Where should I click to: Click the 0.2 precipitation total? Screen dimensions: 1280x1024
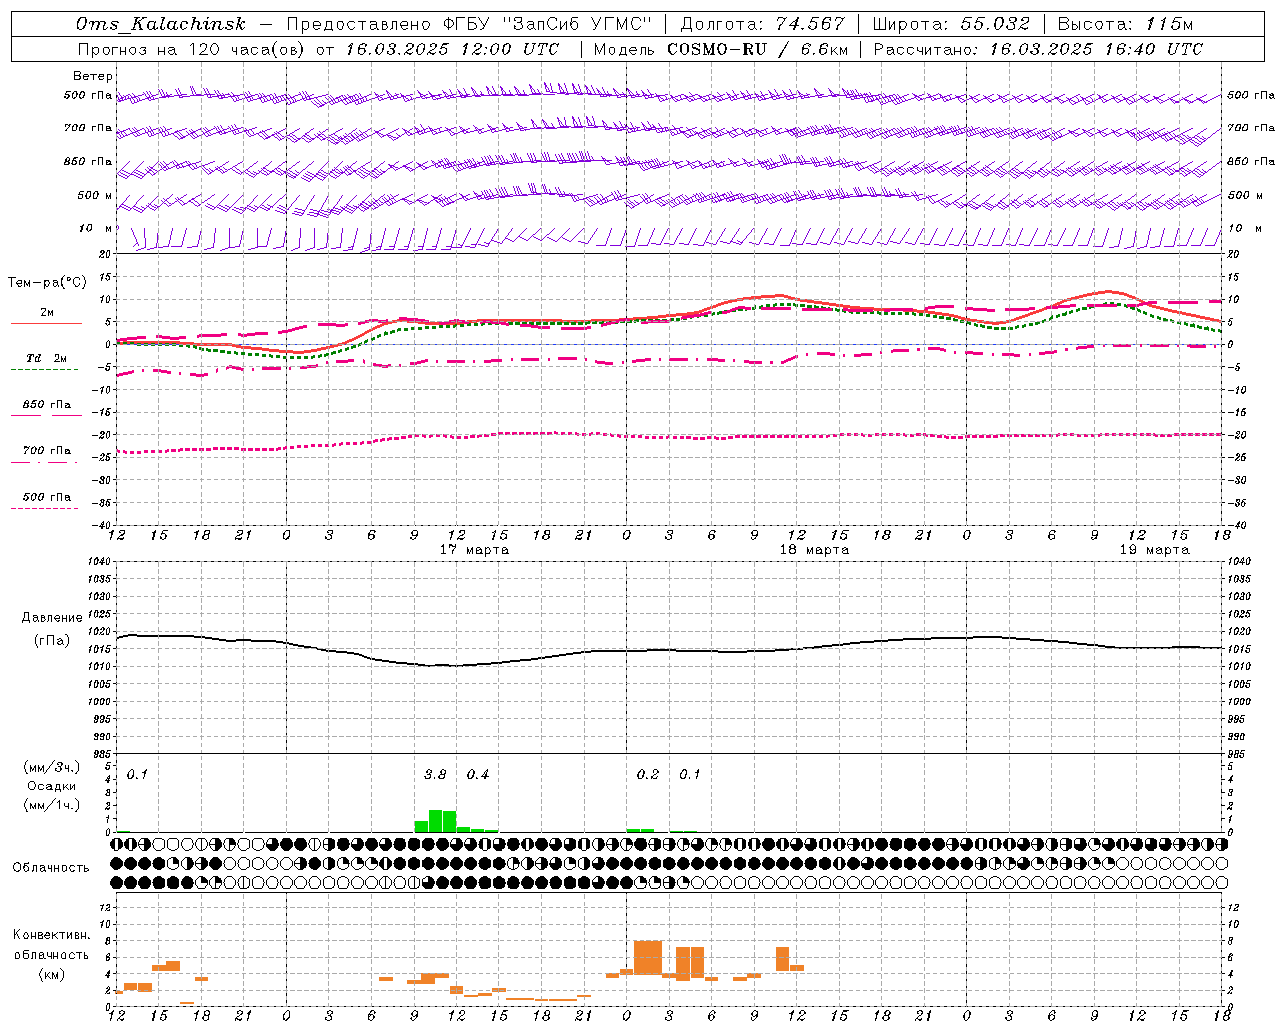tap(648, 775)
